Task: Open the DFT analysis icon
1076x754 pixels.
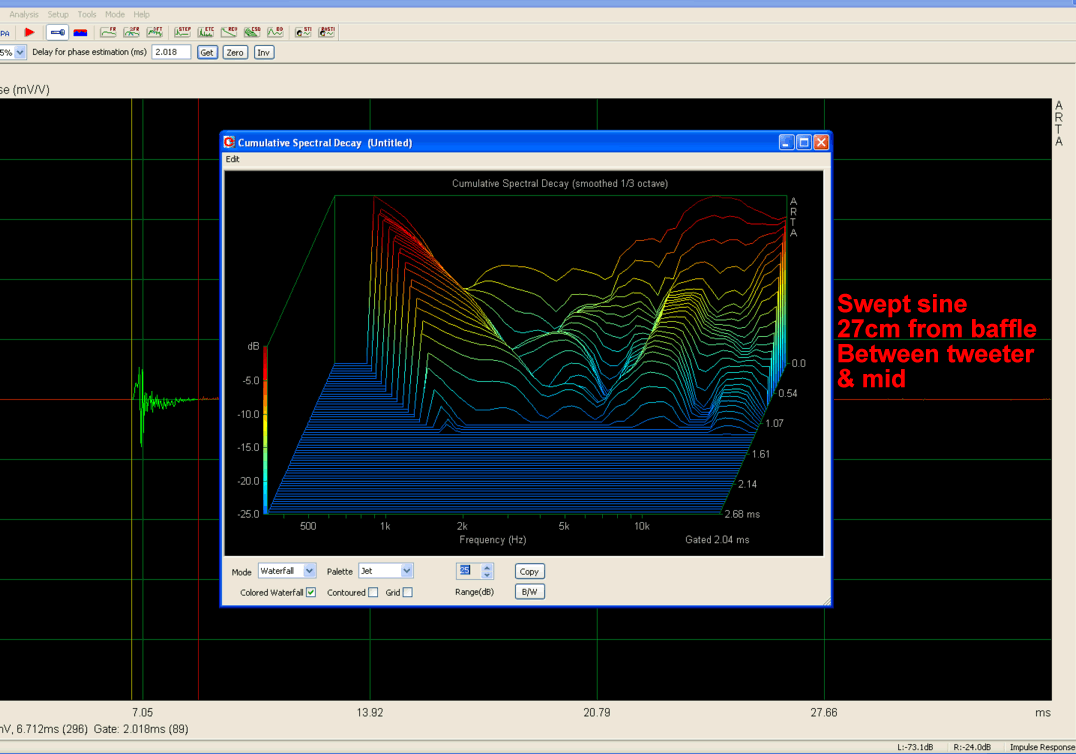Action: pyautogui.click(x=154, y=32)
